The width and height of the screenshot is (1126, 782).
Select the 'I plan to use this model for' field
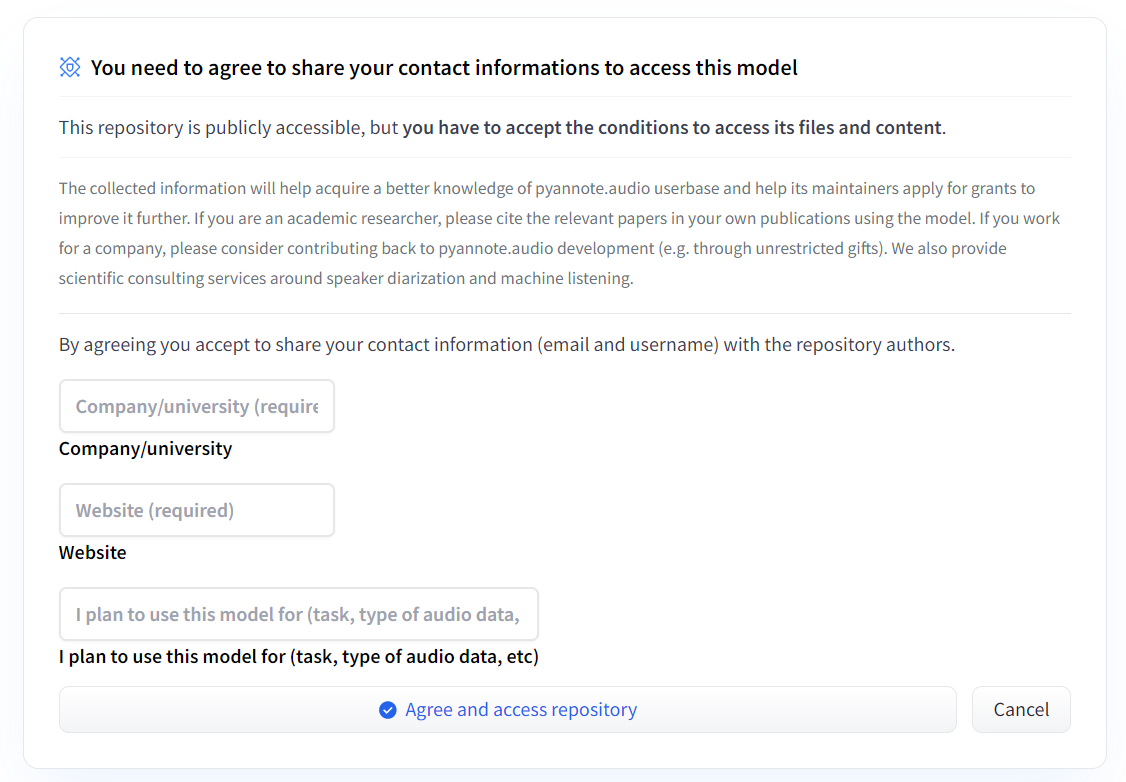click(x=298, y=614)
